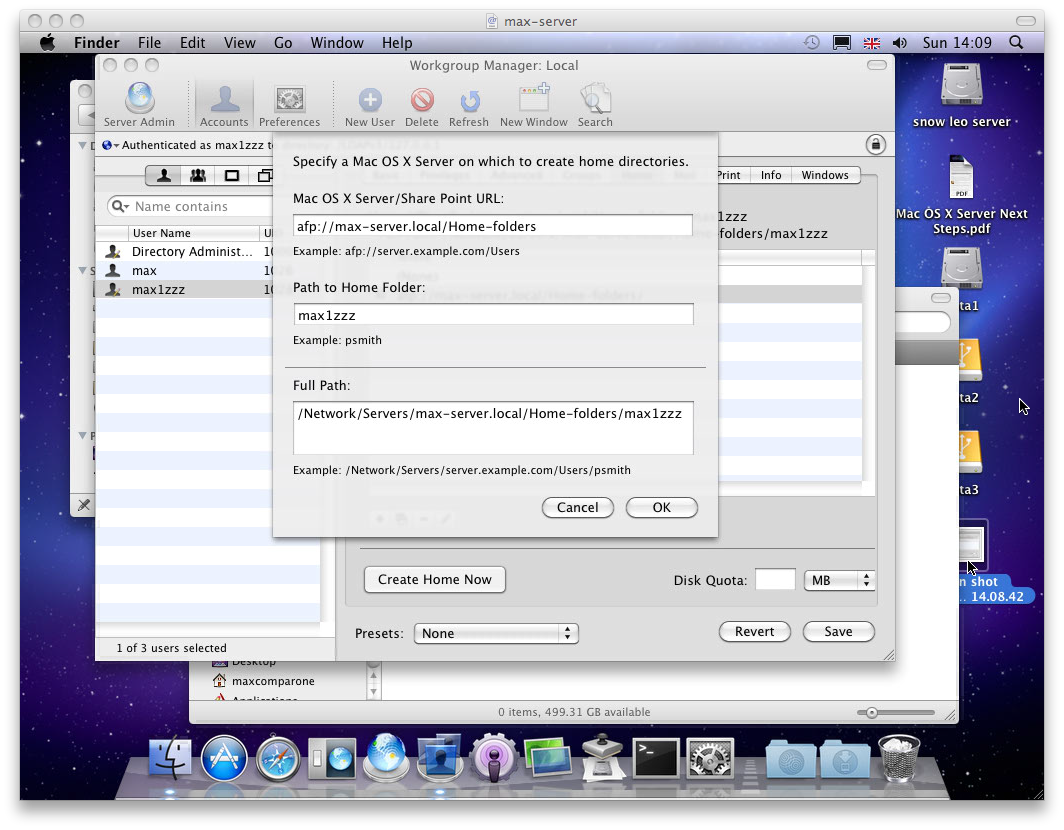1064x830 pixels.
Task: Open the Disk Quota MB unit dropdown
Action: (x=839, y=580)
